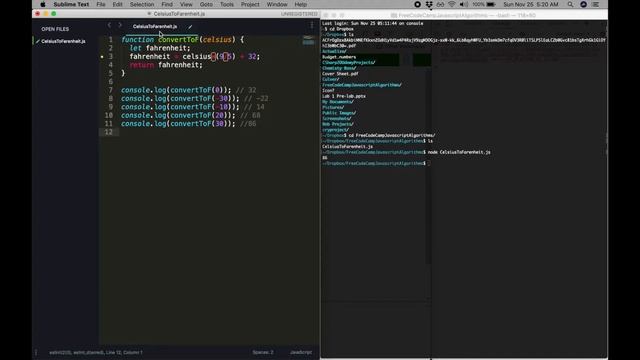Viewport: 640px width, 360px height.
Task: Open the Edit menu
Action: pos(118,4)
